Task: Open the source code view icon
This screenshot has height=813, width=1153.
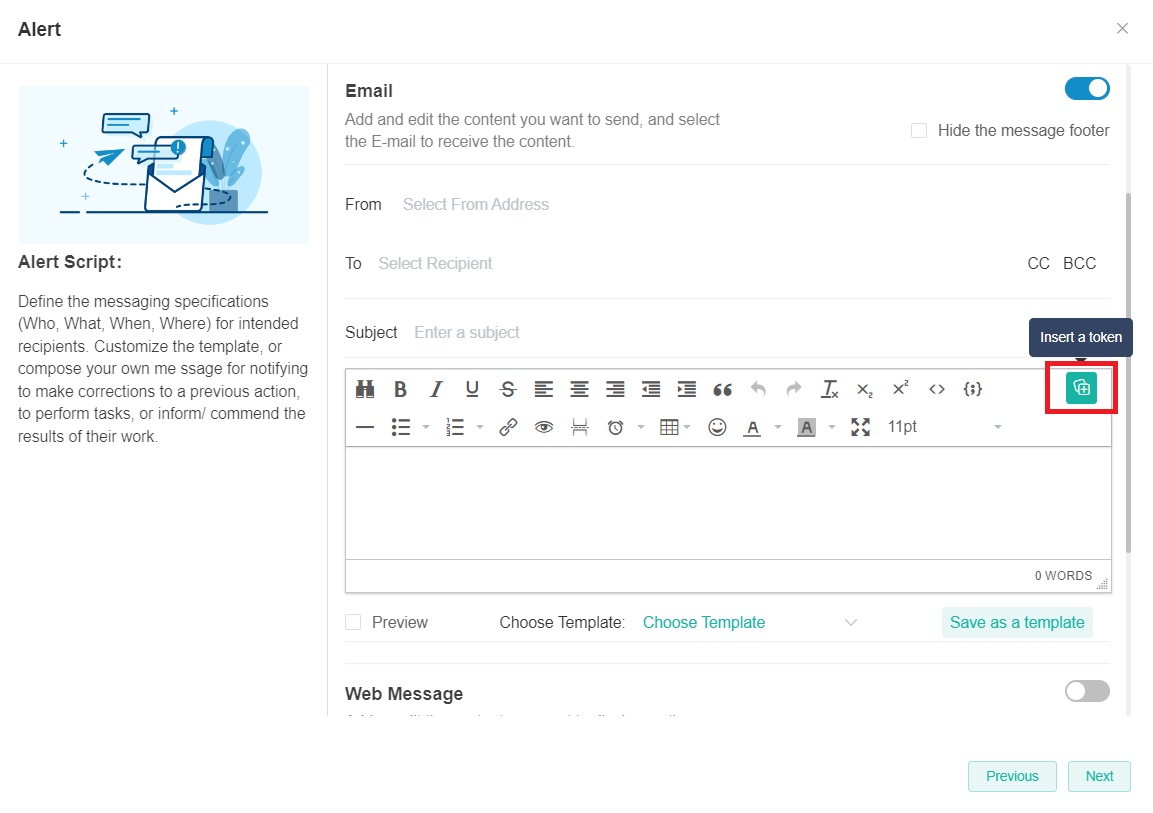Action: pos(936,389)
